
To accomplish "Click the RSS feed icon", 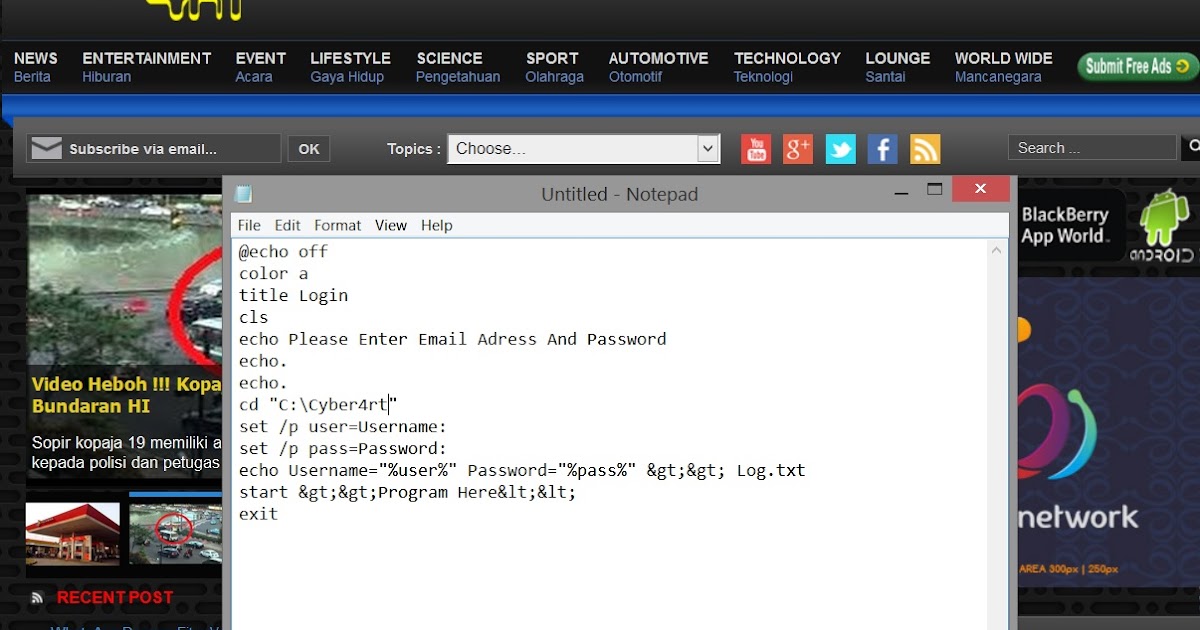I will coord(924,148).
